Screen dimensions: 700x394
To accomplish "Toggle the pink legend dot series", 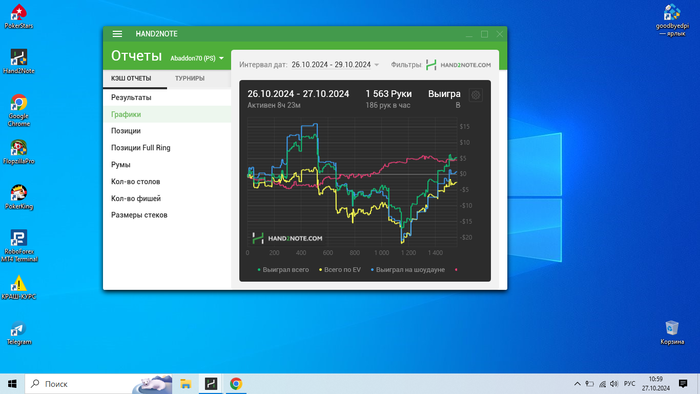I will point(456,270).
